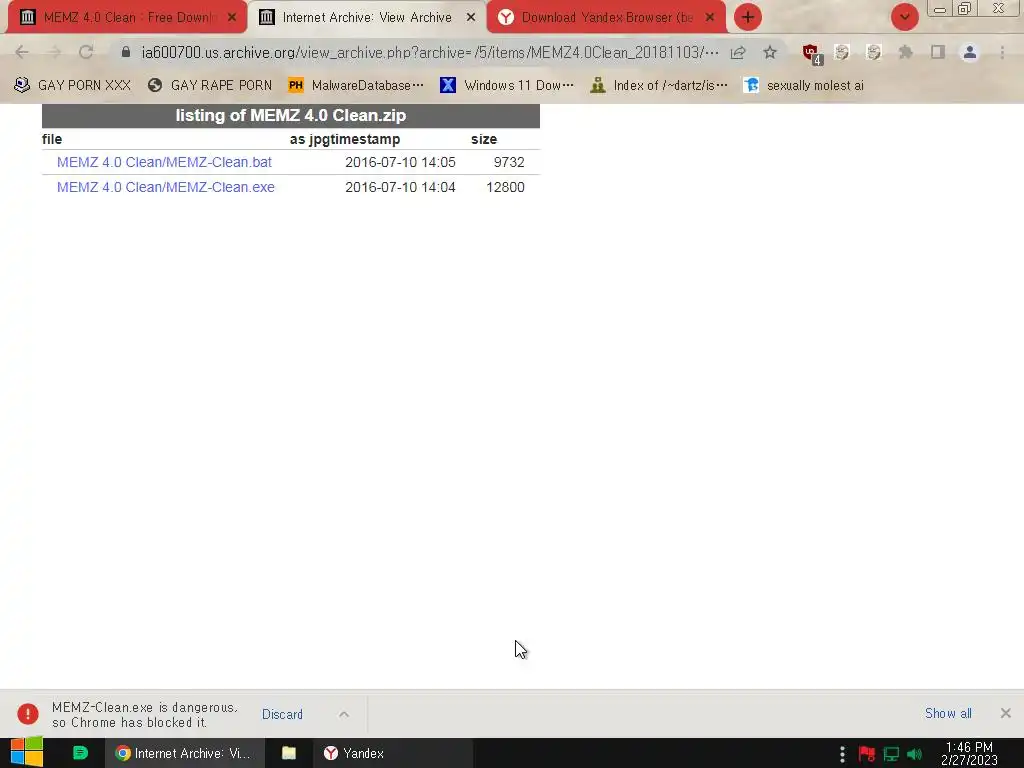
Task: Open the MEMZ-Clean.exe file link
Action: pos(166,187)
